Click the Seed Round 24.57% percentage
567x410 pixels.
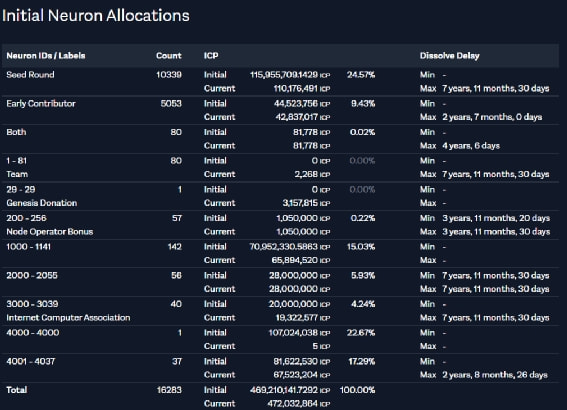(361, 75)
